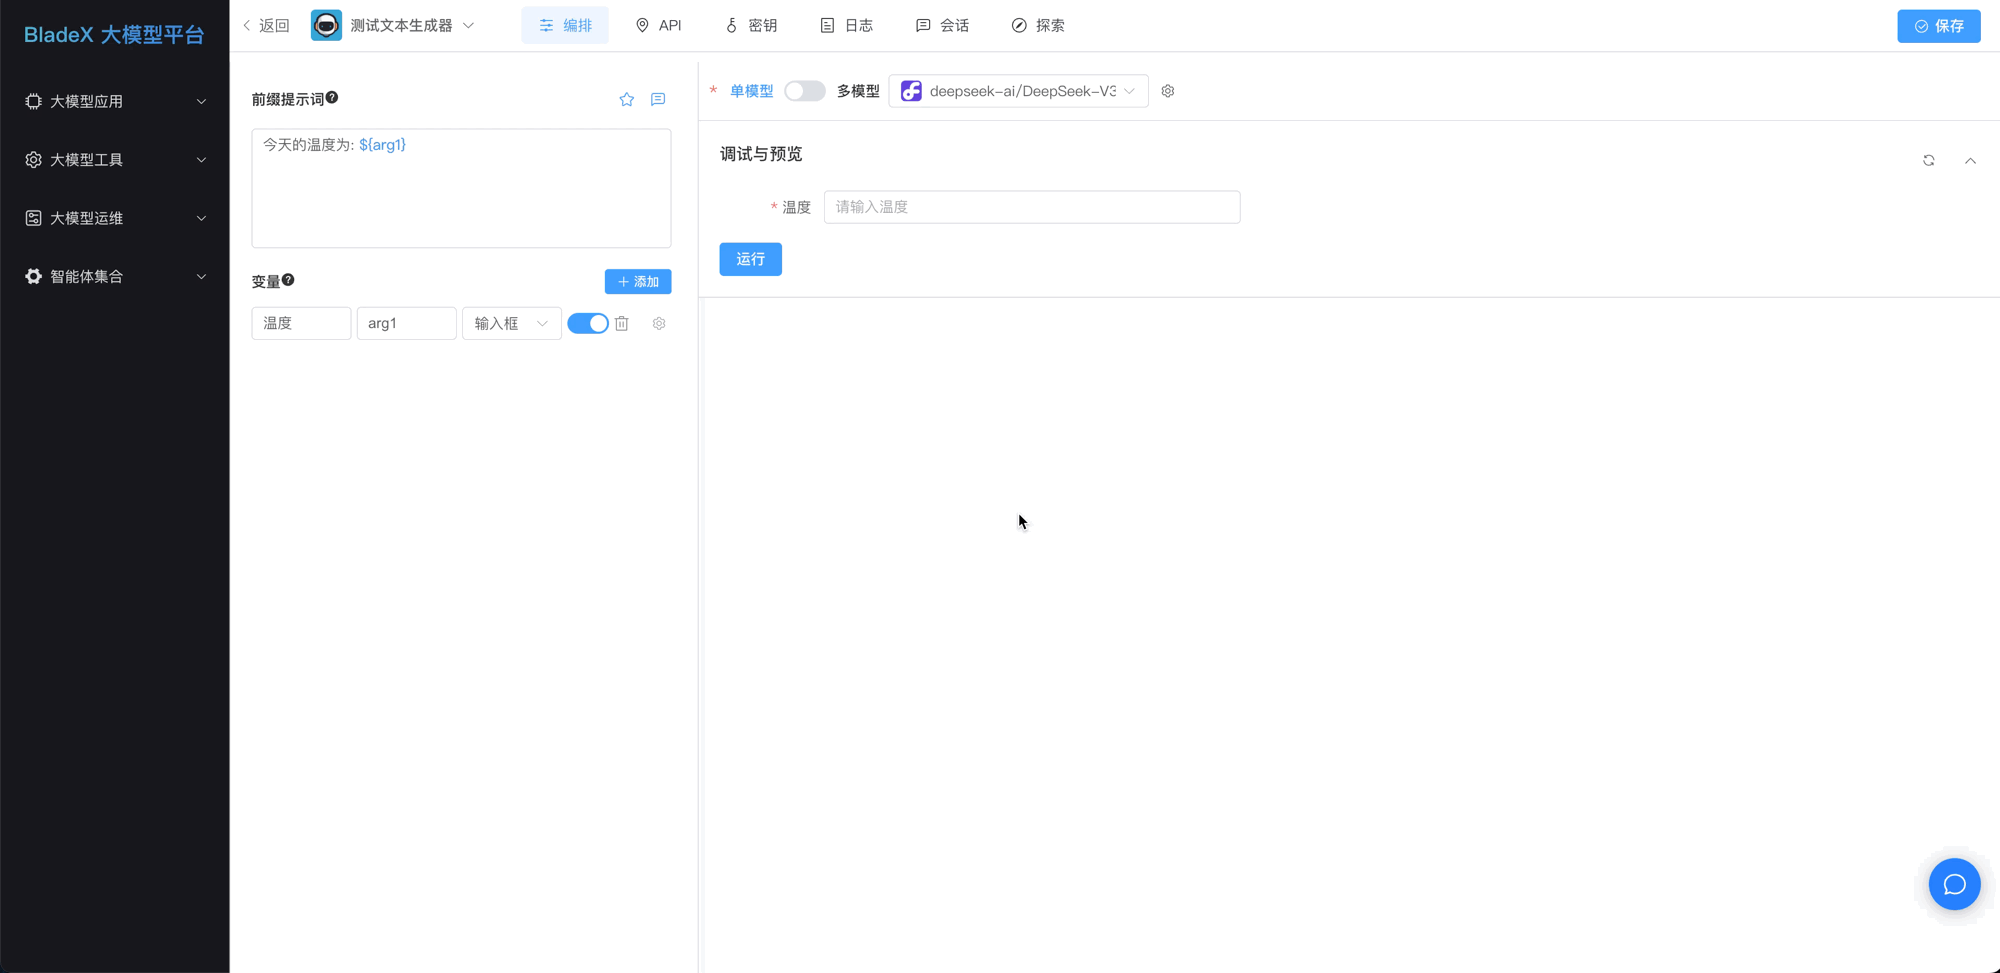The image size is (2000, 973).
Task: Collapse the 调试与预览 panel
Action: 1970,160
